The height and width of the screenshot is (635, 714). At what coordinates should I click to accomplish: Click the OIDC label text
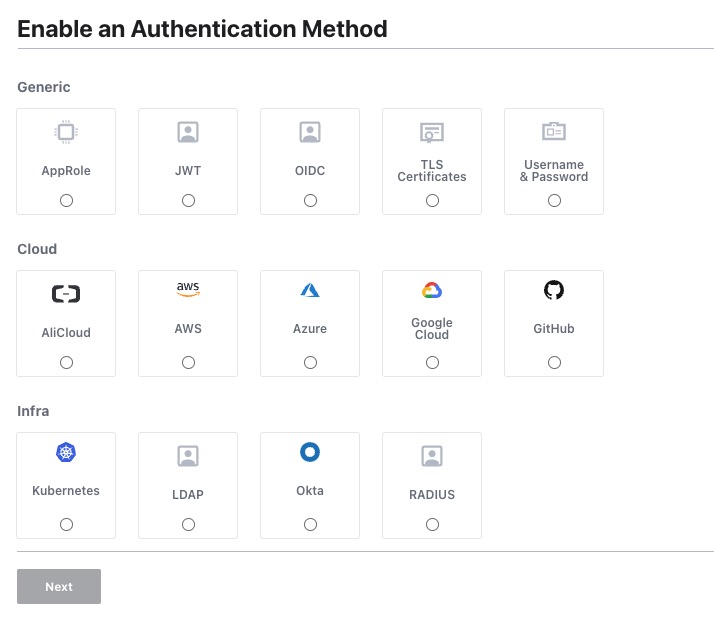pos(310,171)
